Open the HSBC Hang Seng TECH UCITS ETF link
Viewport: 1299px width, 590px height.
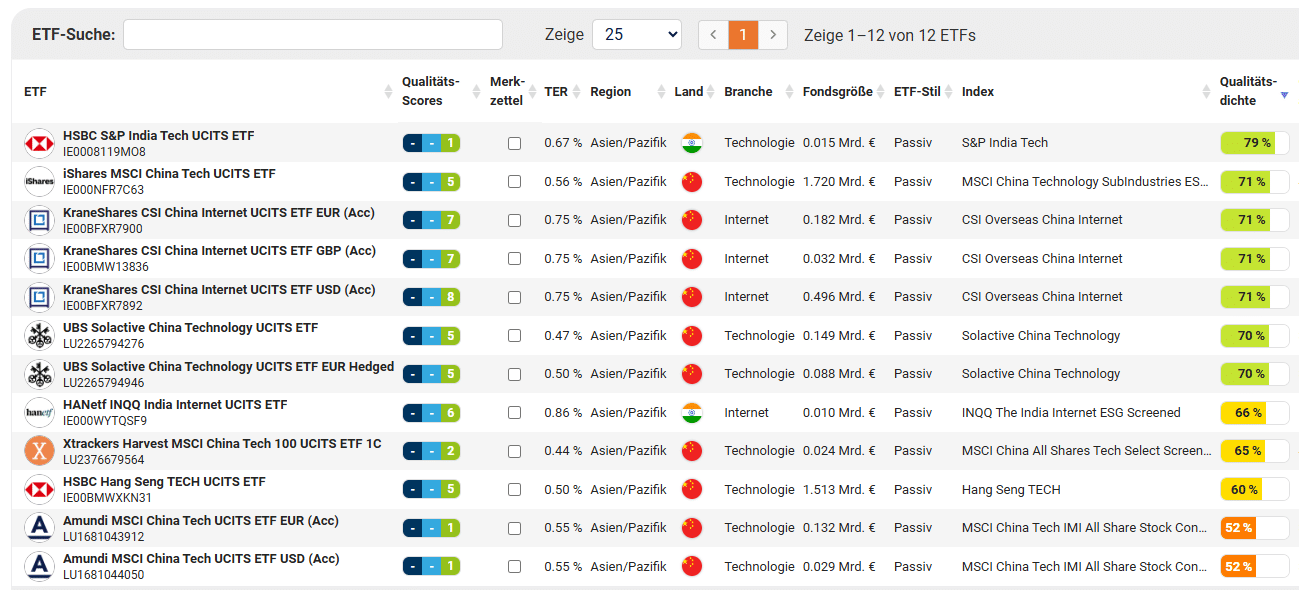pos(164,482)
